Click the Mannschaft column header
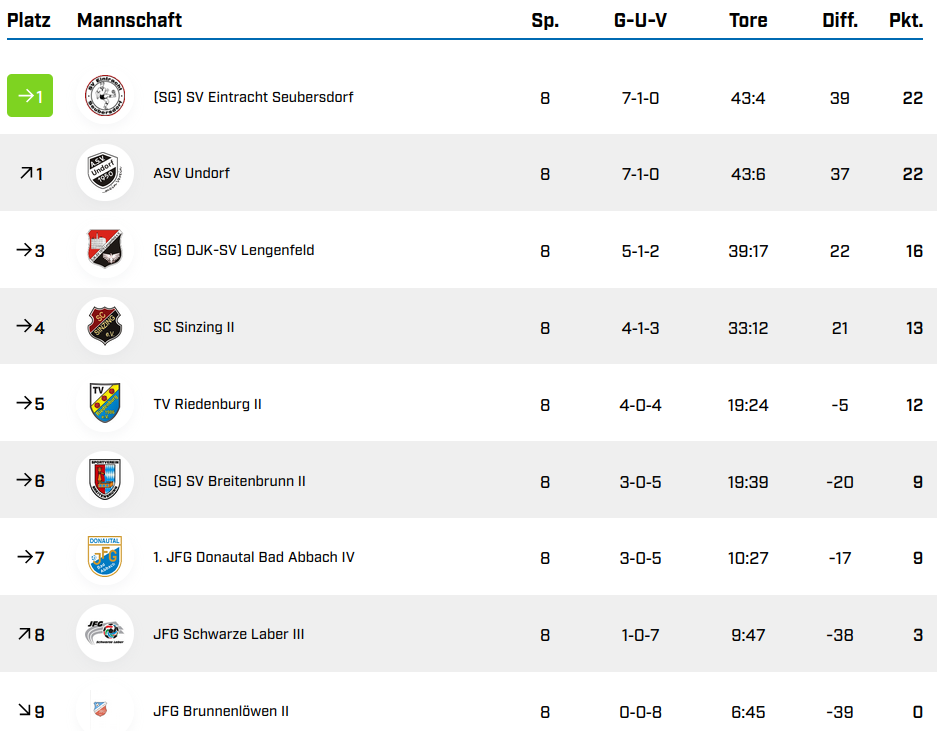 click(129, 20)
